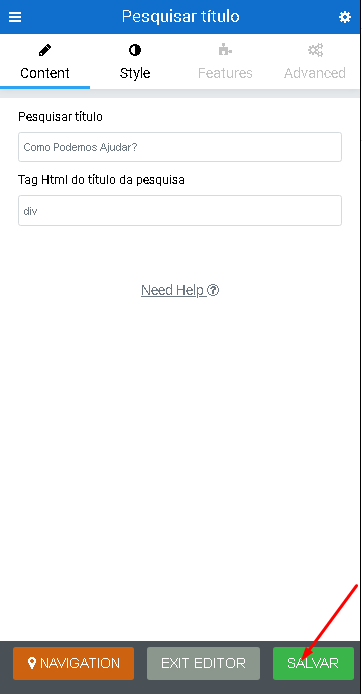Switch to the Content tab label
This screenshot has height=694, width=362.
[x=45, y=73]
